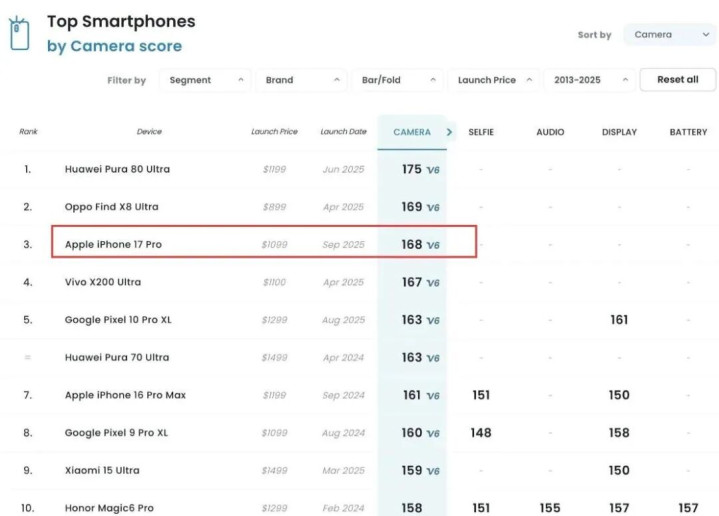Open Oppo Find X8 Ultra device link
719x516 pixels.
[x=111, y=207]
